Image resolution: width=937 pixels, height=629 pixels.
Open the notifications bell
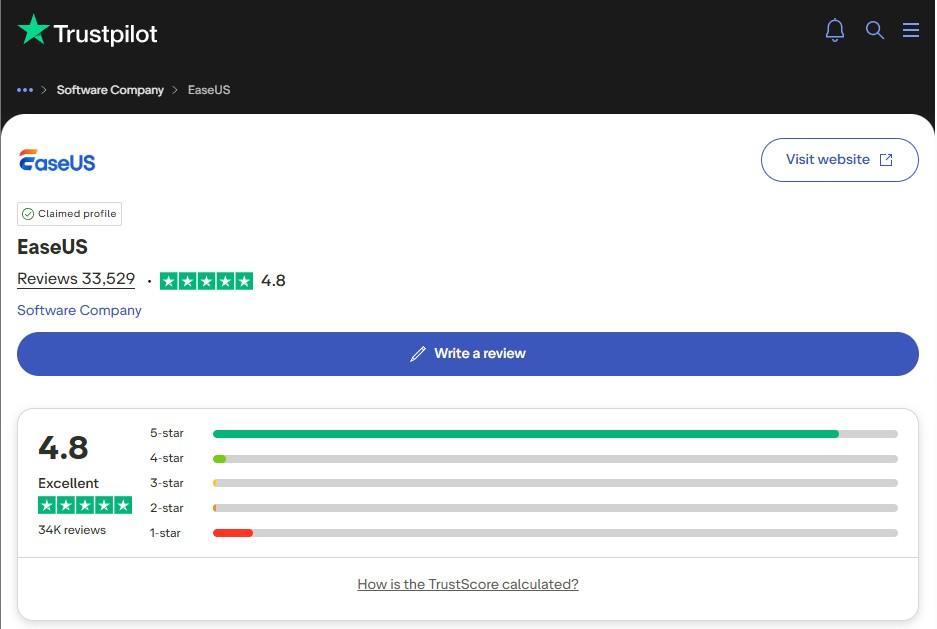[x=835, y=31]
